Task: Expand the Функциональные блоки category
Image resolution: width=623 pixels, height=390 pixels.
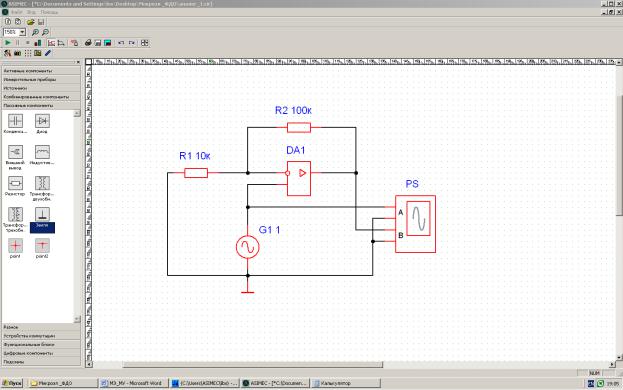Action: [x=41, y=345]
